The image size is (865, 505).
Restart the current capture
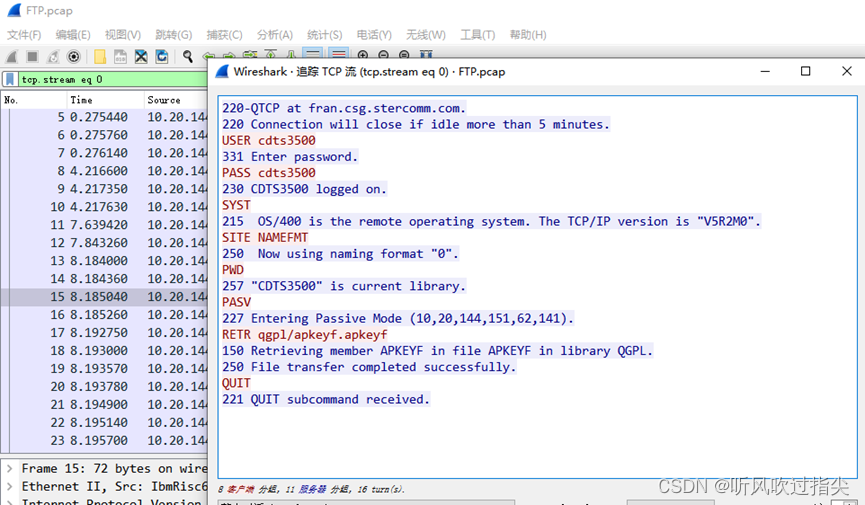pyautogui.click(x=53, y=56)
